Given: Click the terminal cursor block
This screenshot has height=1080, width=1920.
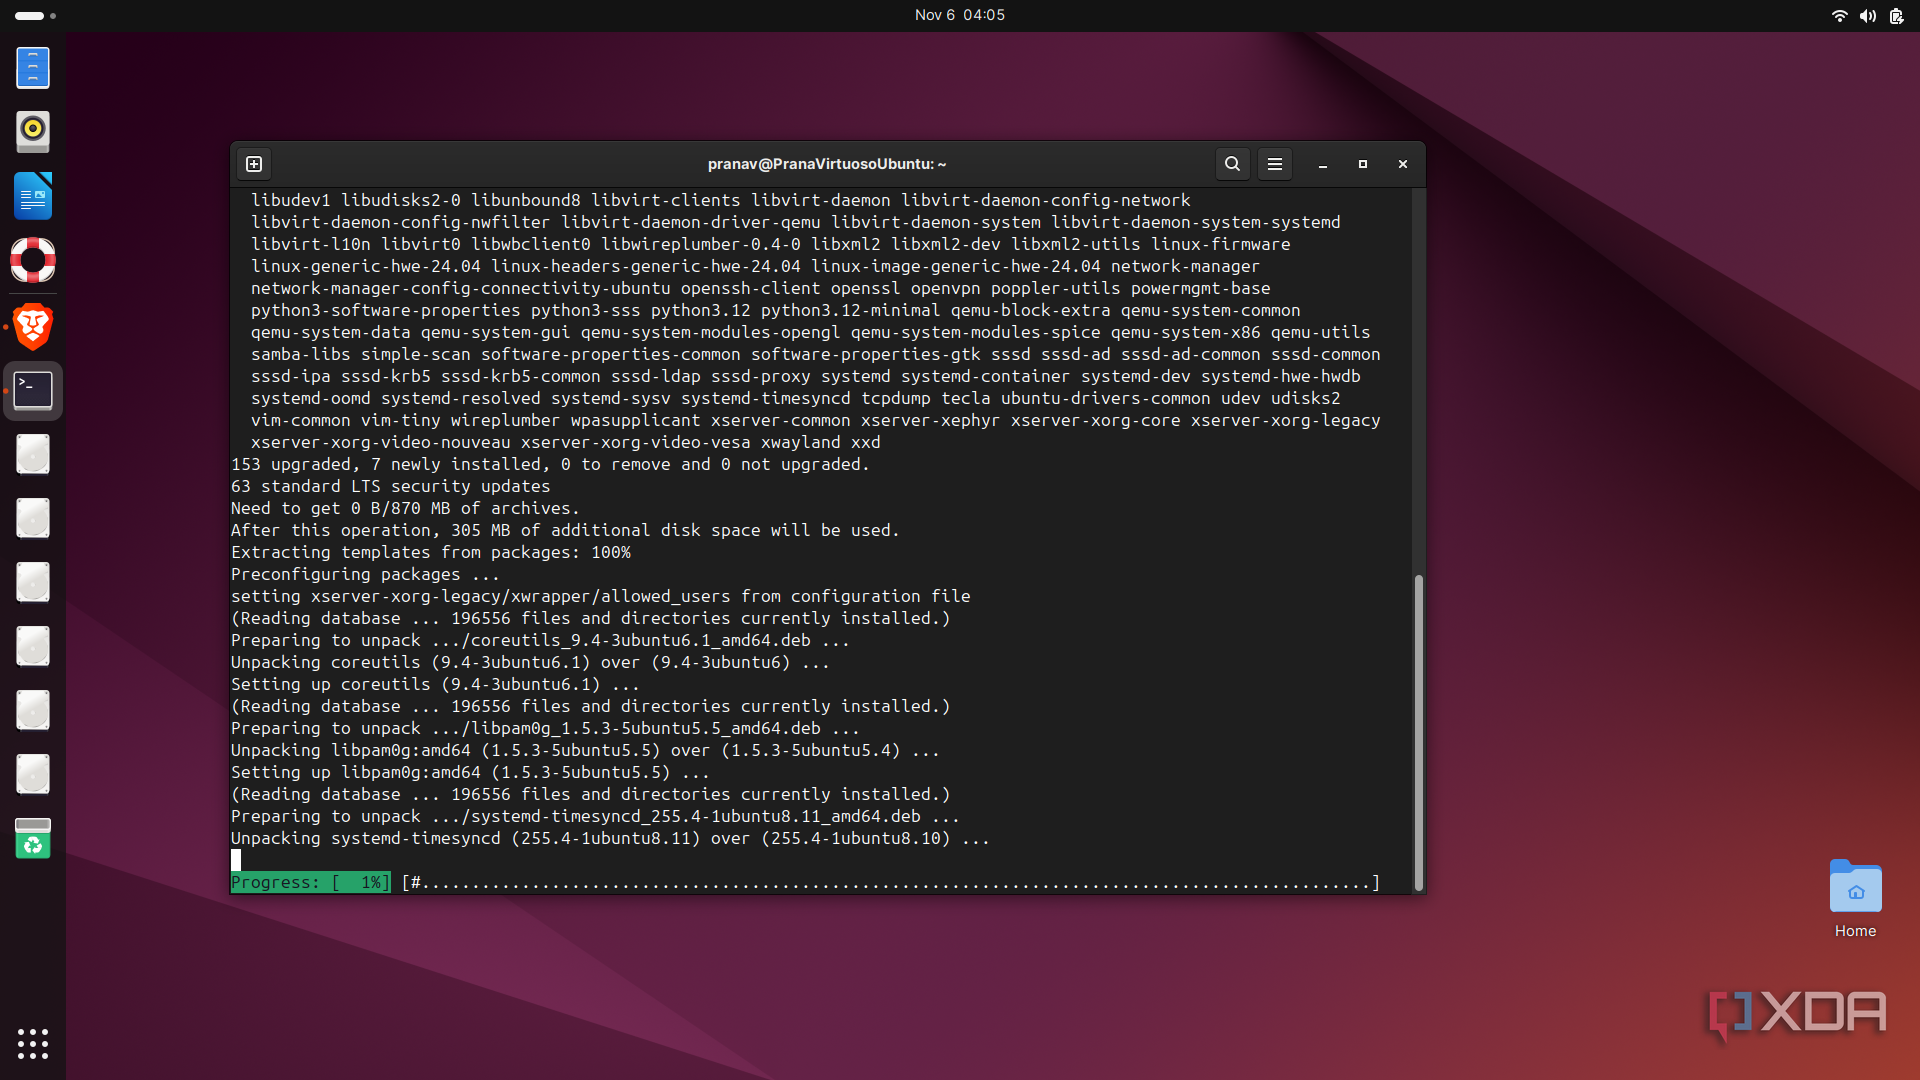Looking at the screenshot, I should 236,860.
